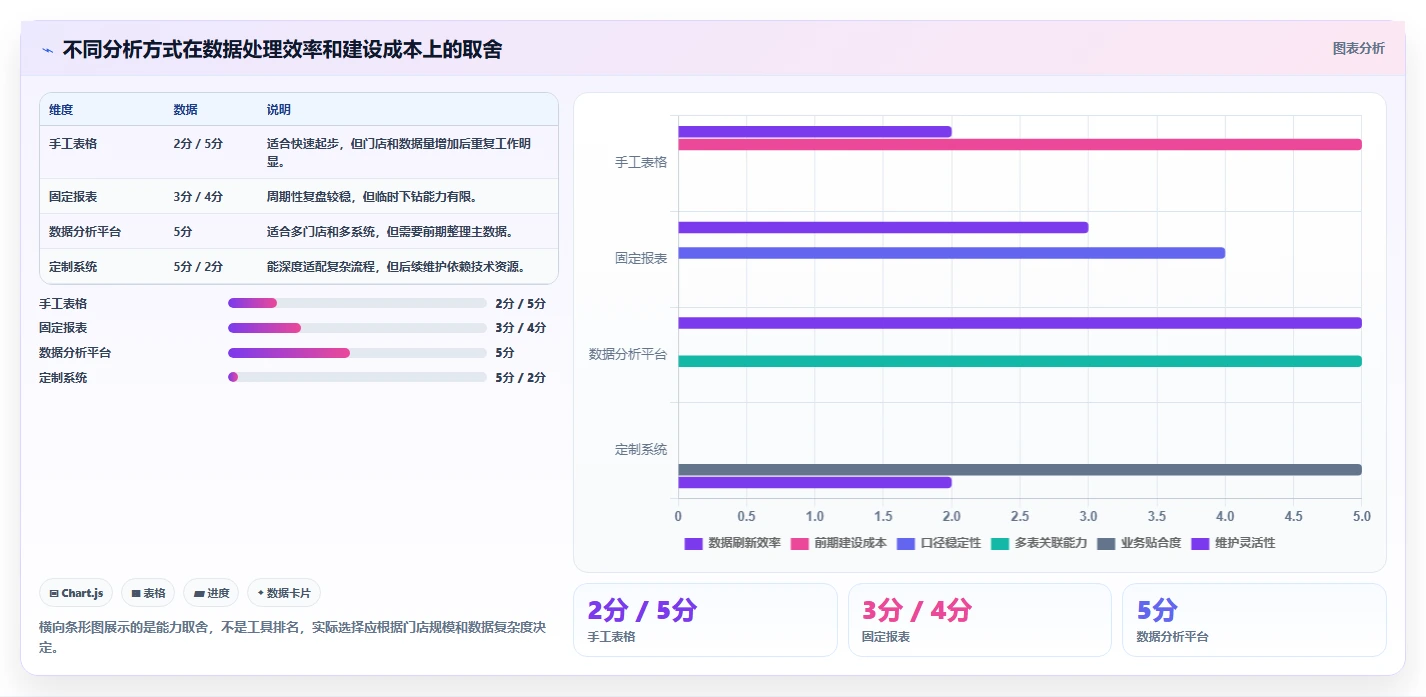The height and width of the screenshot is (697, 1426).
Task: Click the 数据卡片 tag chip
Action: (284, 593)
